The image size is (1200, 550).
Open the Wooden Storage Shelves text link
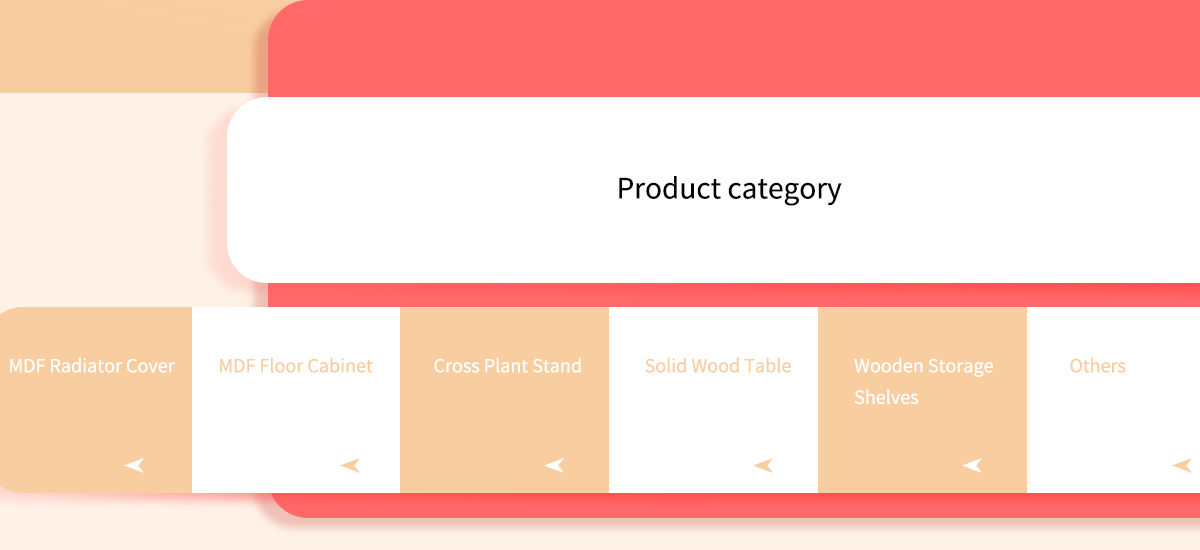(924, 381)
